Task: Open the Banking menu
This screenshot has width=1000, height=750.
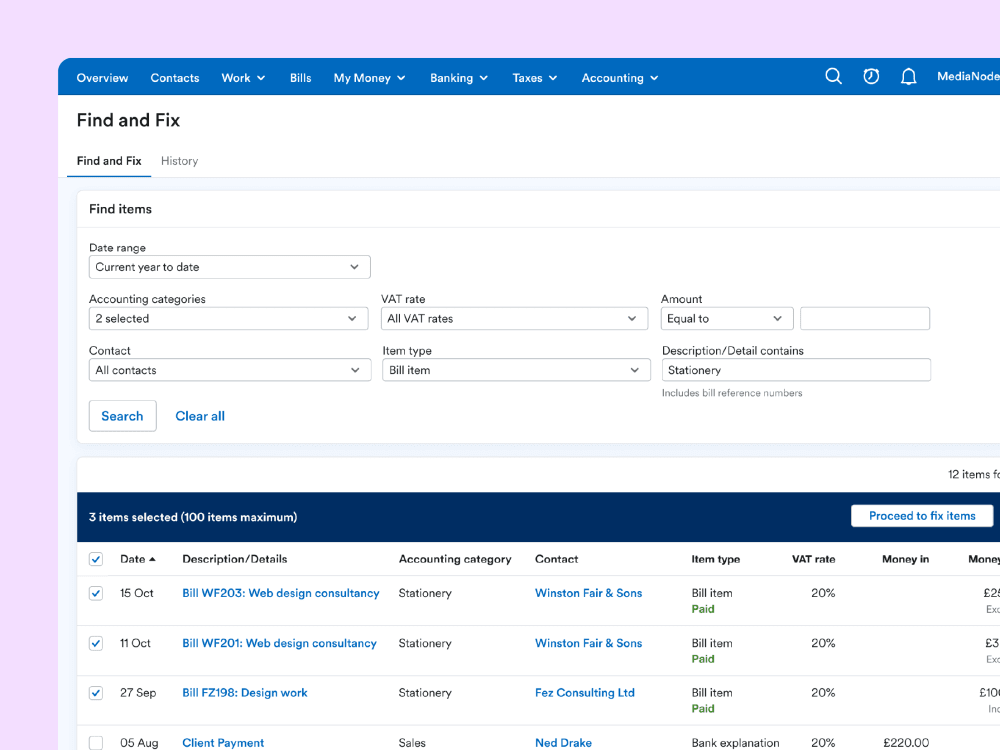Action: 459,78
